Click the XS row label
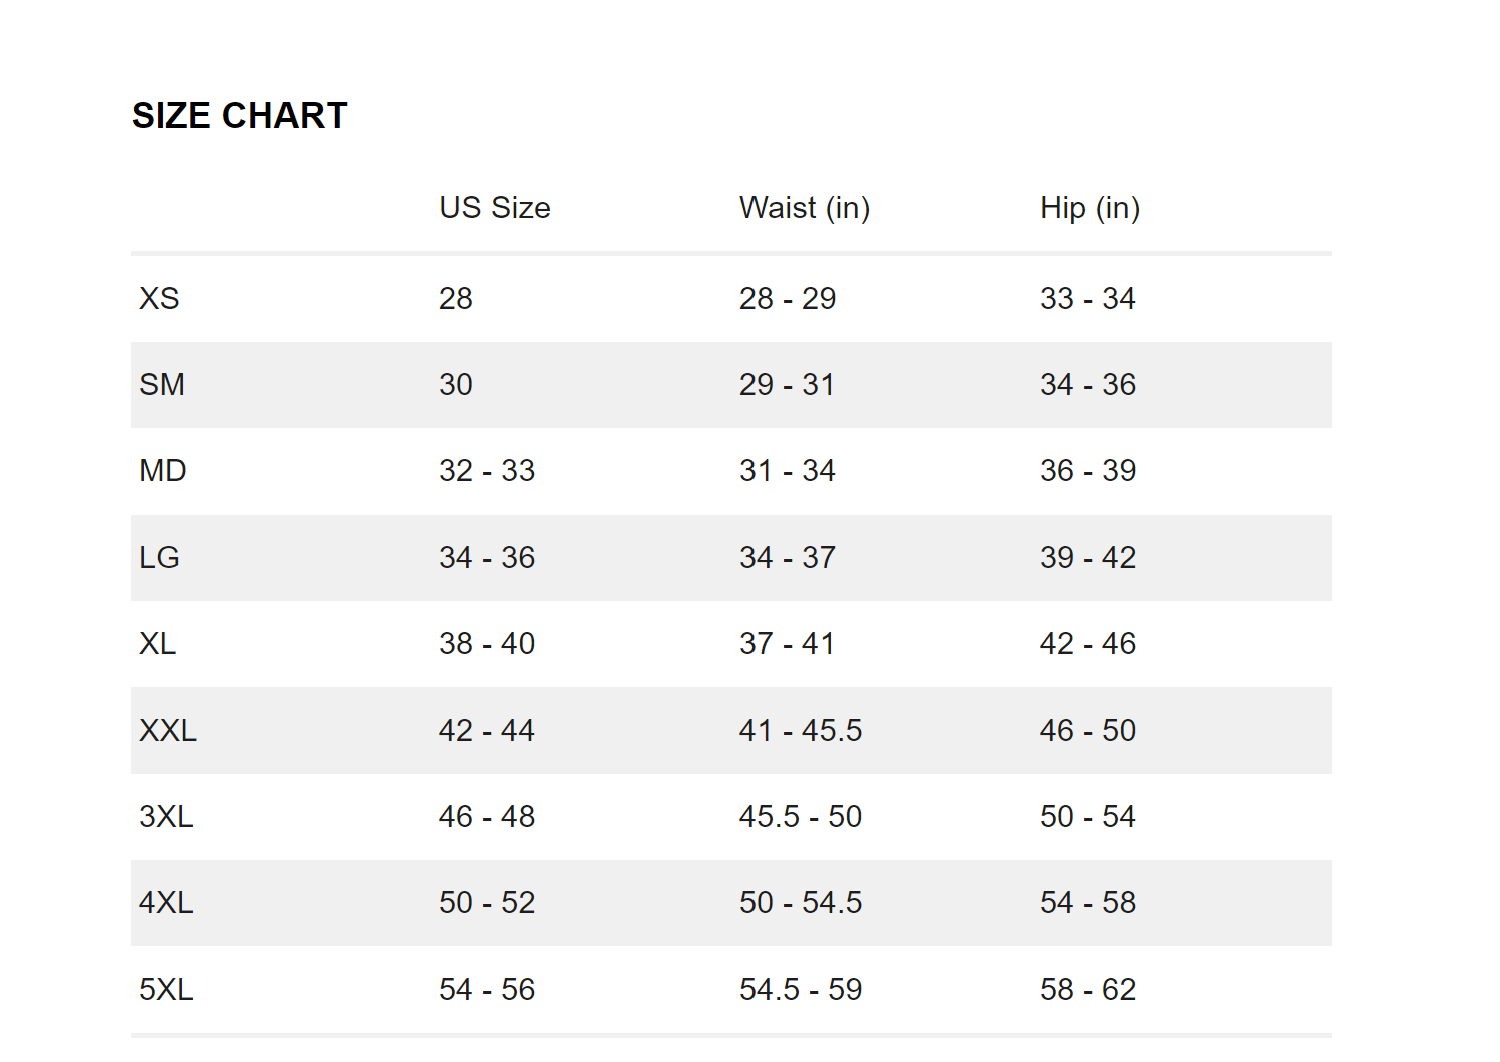The height and width of the screenshot is (1062, 1500). tap(159, 298)
